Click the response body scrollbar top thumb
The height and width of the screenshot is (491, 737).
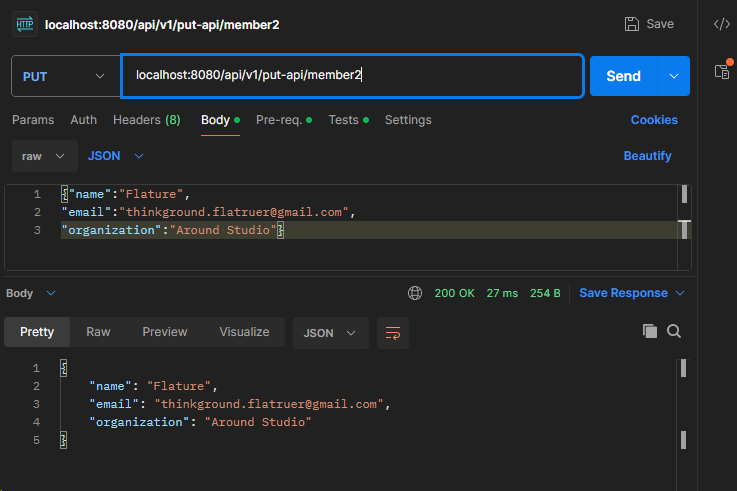[x=683, y=368]
